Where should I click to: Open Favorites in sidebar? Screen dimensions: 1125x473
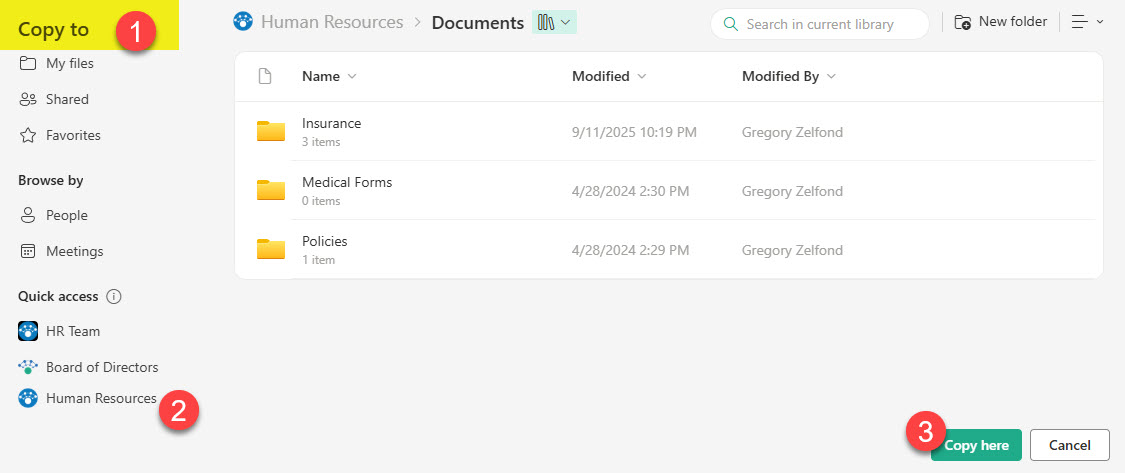coord(73,135)
